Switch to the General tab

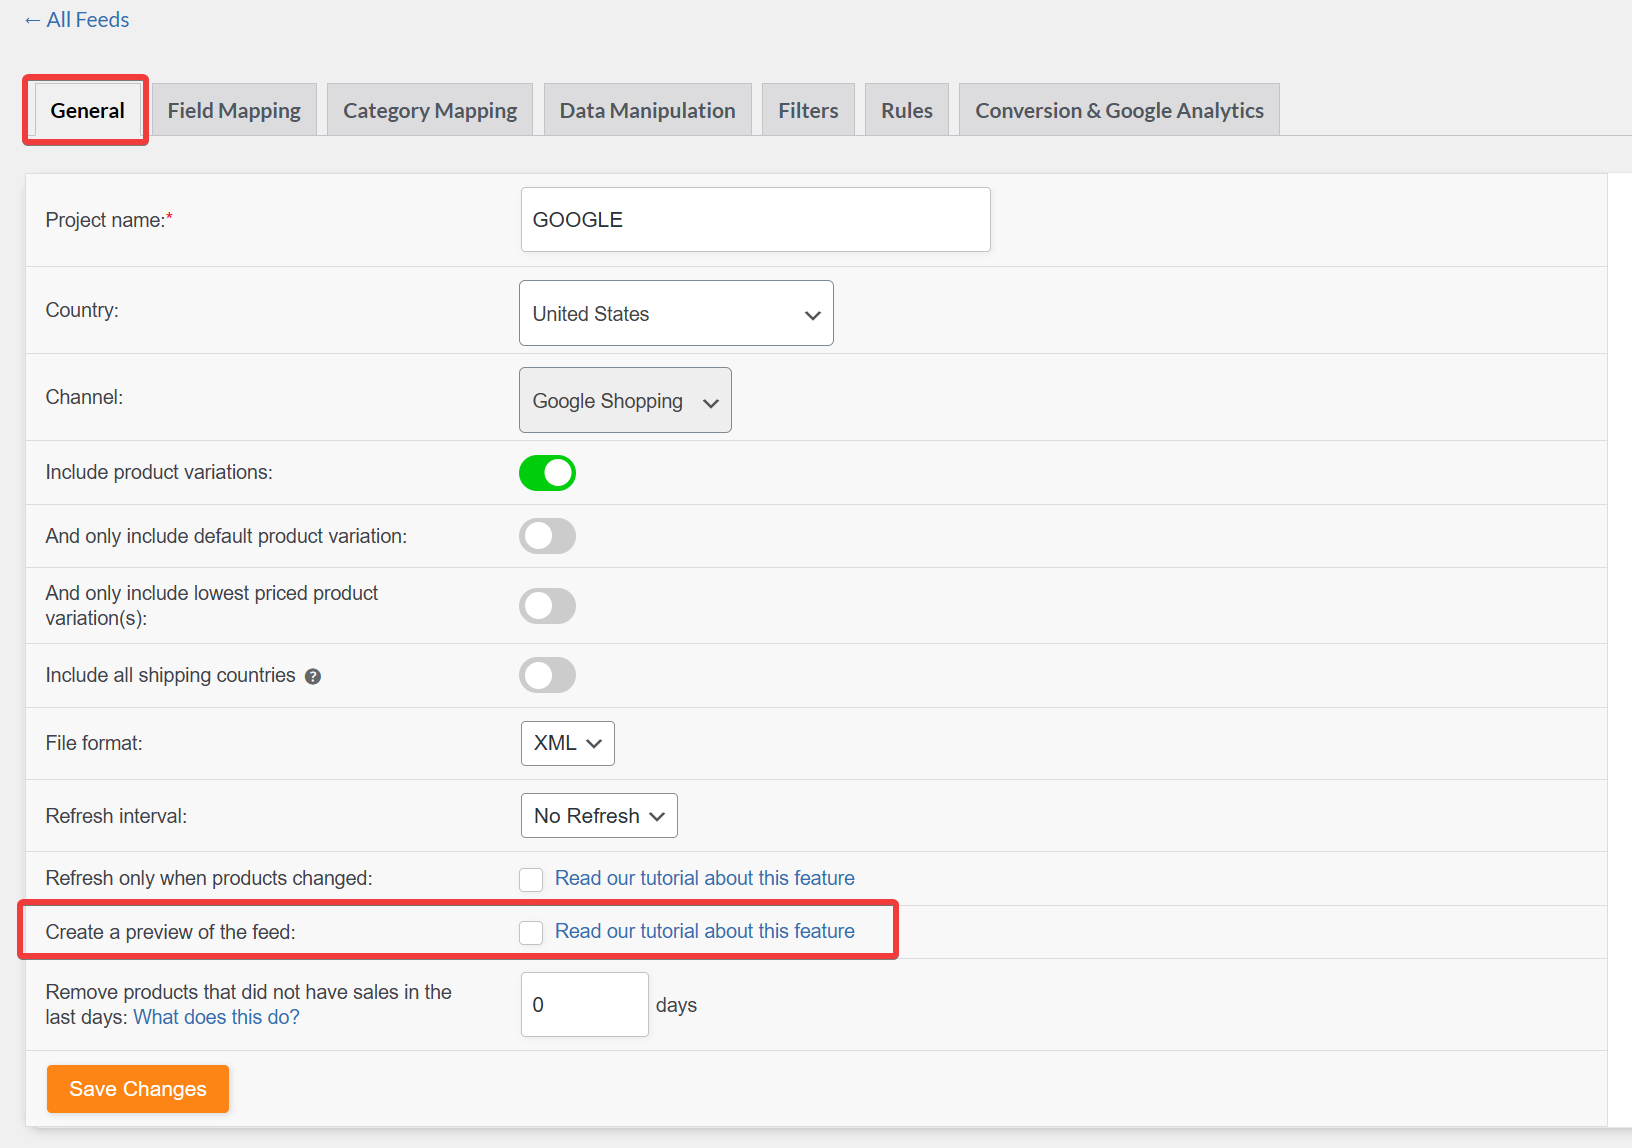88,110
